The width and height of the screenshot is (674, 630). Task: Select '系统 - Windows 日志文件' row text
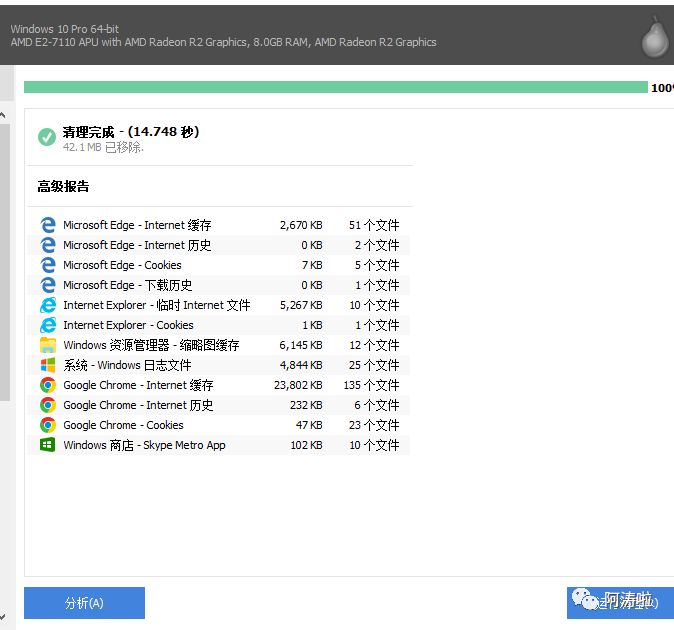[x=127, y=365]
